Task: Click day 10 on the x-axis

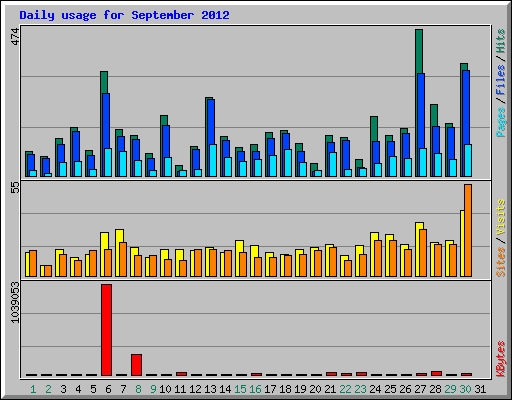Action: 165,389
